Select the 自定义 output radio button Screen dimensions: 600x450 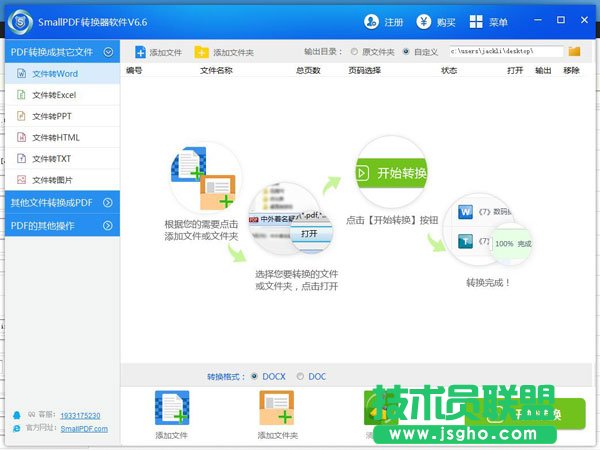(406, 51)
